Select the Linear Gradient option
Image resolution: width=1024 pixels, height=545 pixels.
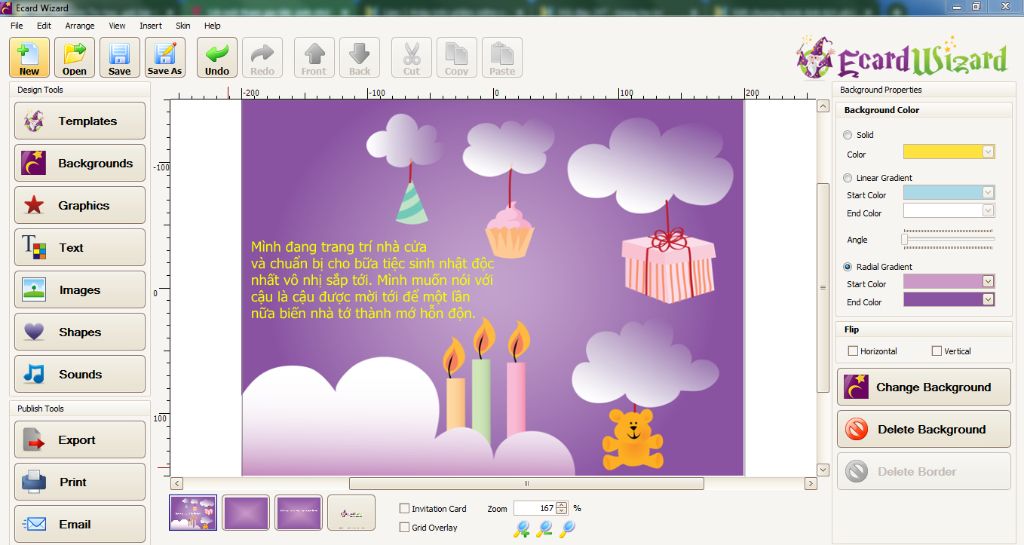tap(848, 178)
